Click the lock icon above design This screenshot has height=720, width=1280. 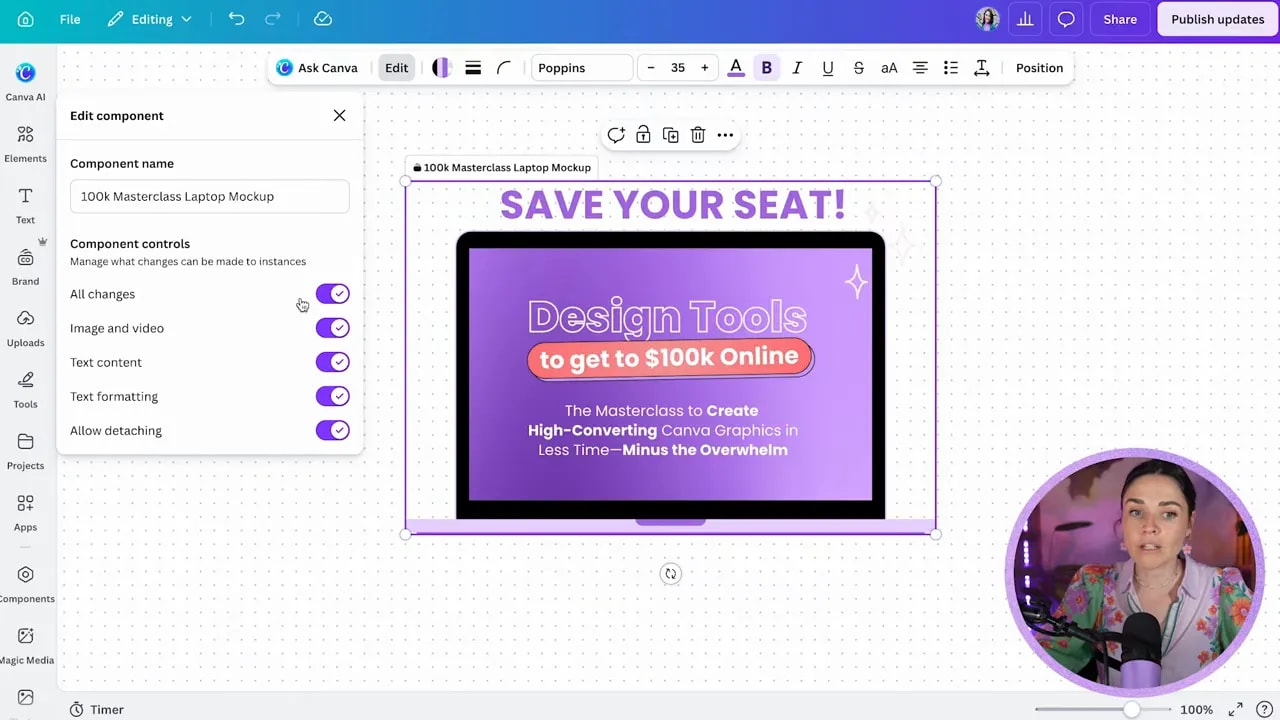pyautogui.click(x=643, y=135)
